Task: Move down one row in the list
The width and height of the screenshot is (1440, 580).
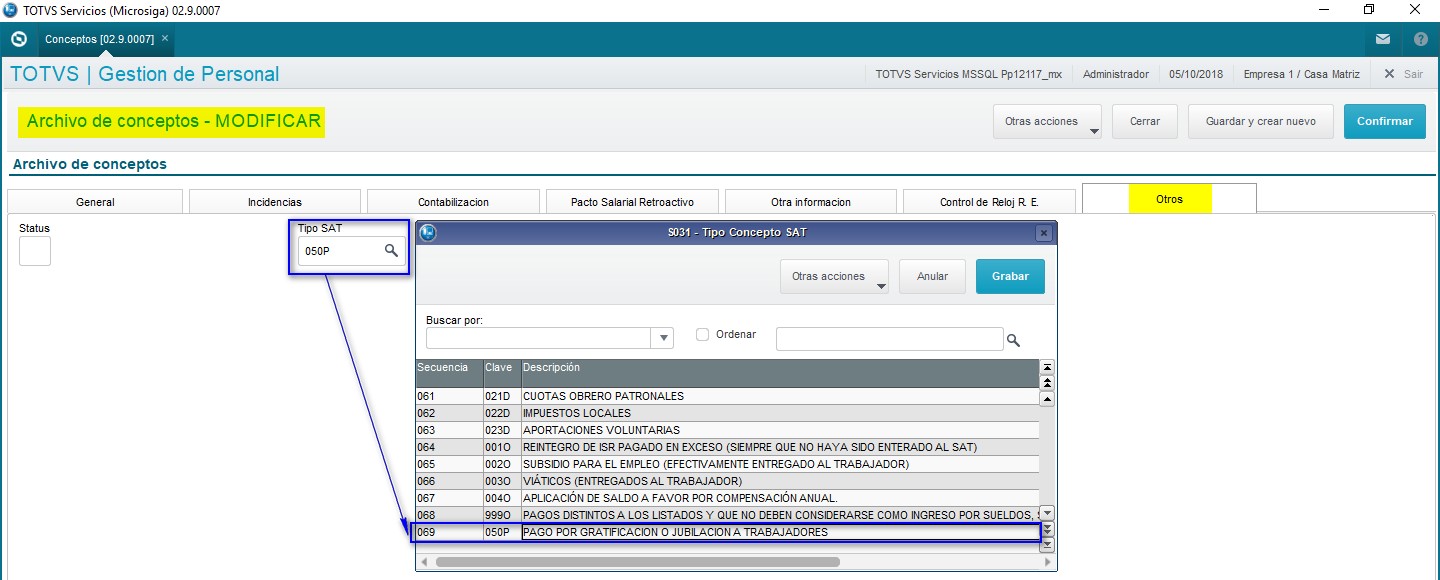Action: [x=1047, y=512]
